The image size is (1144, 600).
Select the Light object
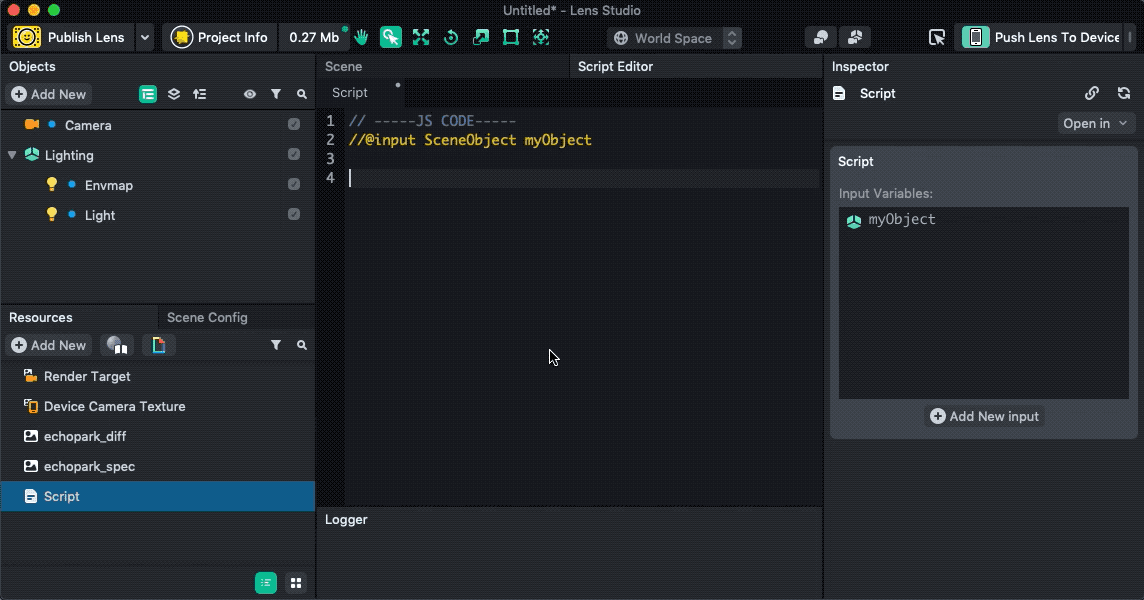158,215
